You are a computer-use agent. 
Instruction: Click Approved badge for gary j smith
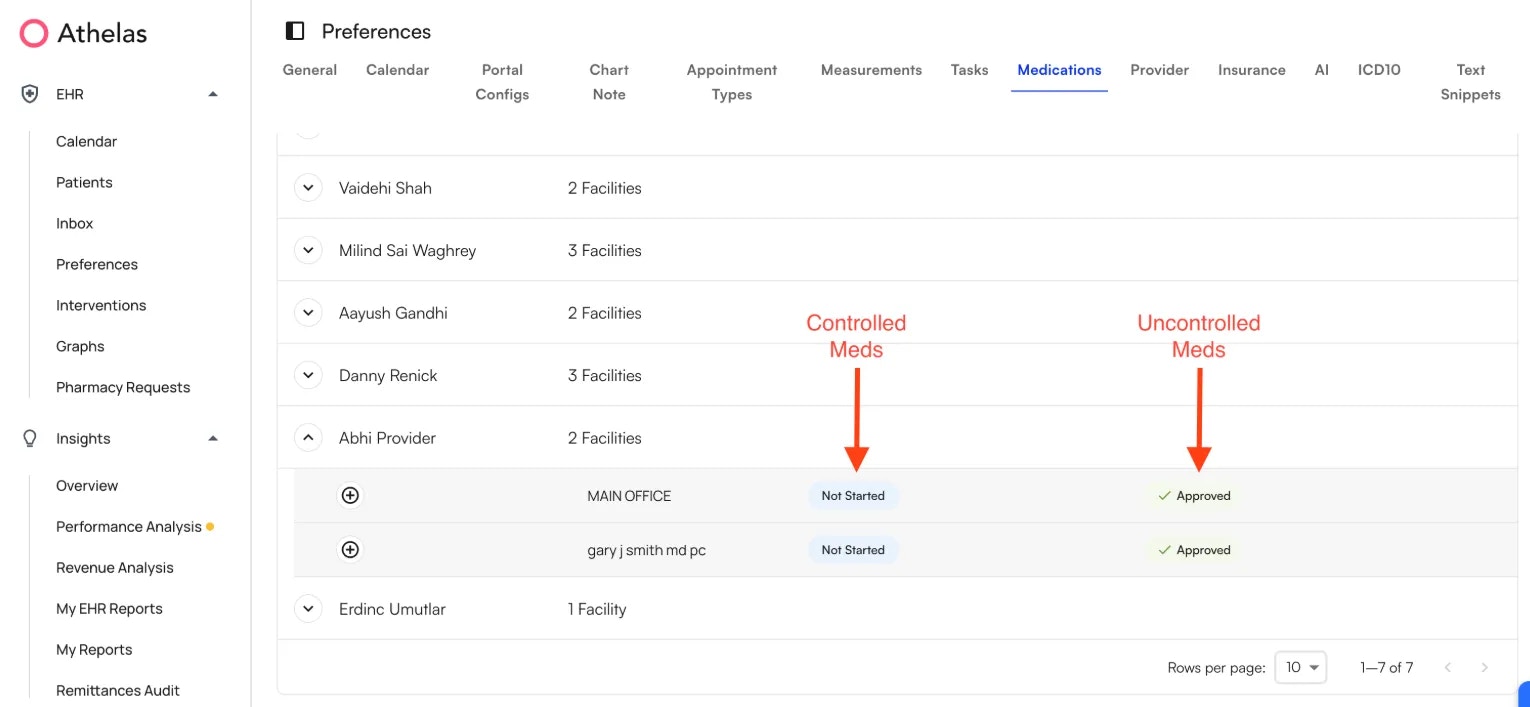tap(1194, 550)
